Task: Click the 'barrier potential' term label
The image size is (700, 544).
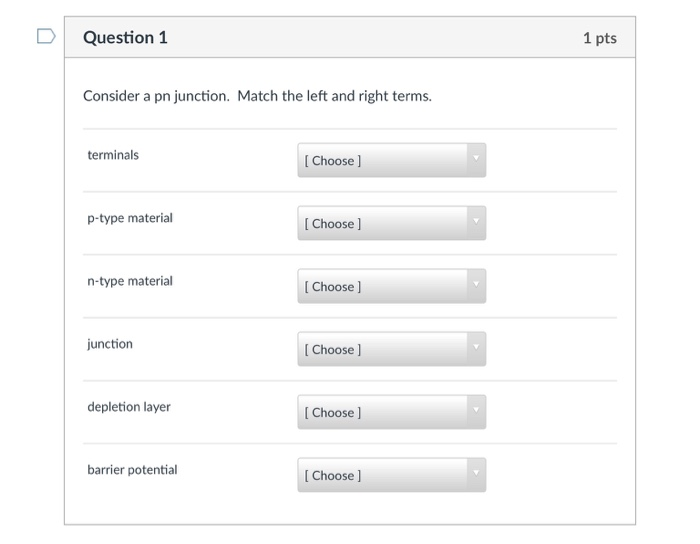Action: pos(132,470)
